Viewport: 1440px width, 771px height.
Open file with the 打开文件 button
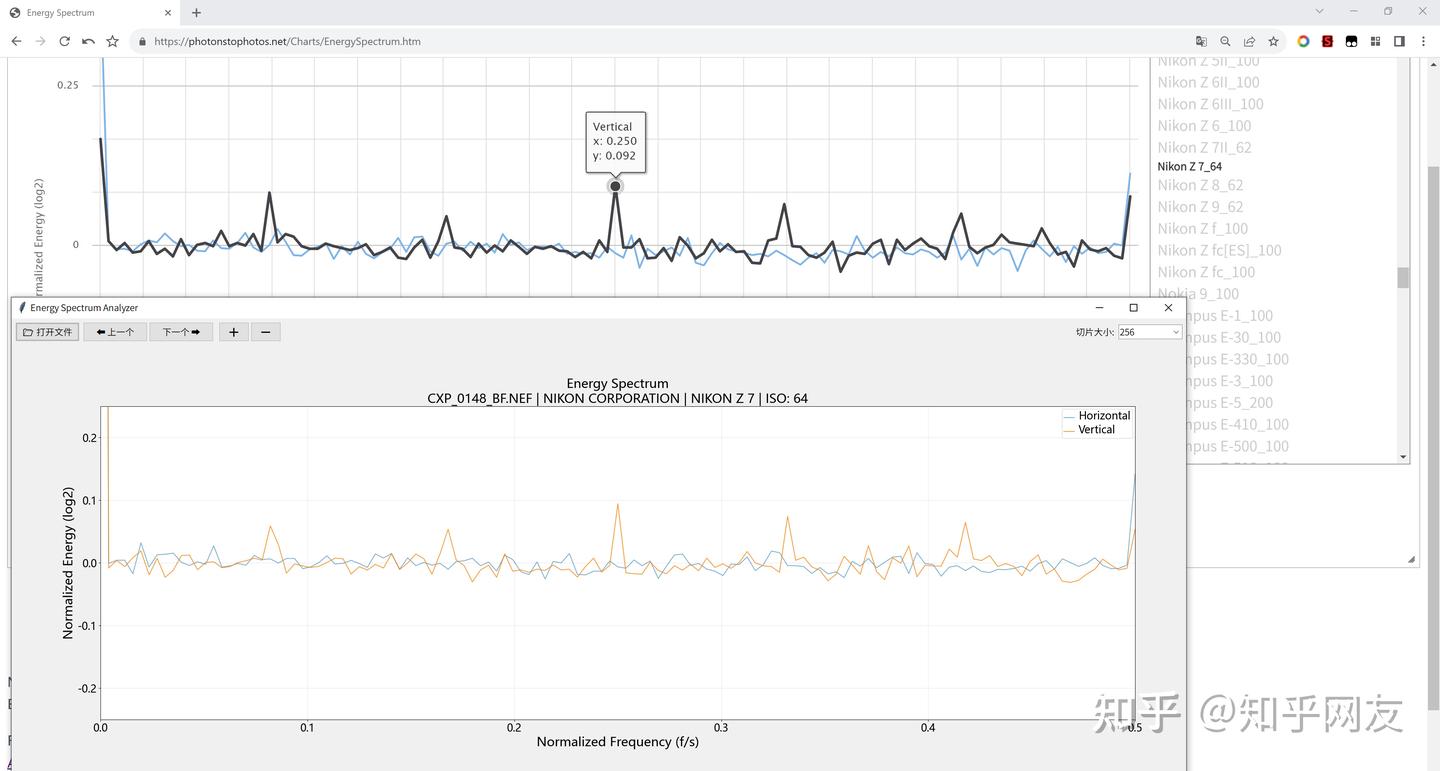[48, 332]
